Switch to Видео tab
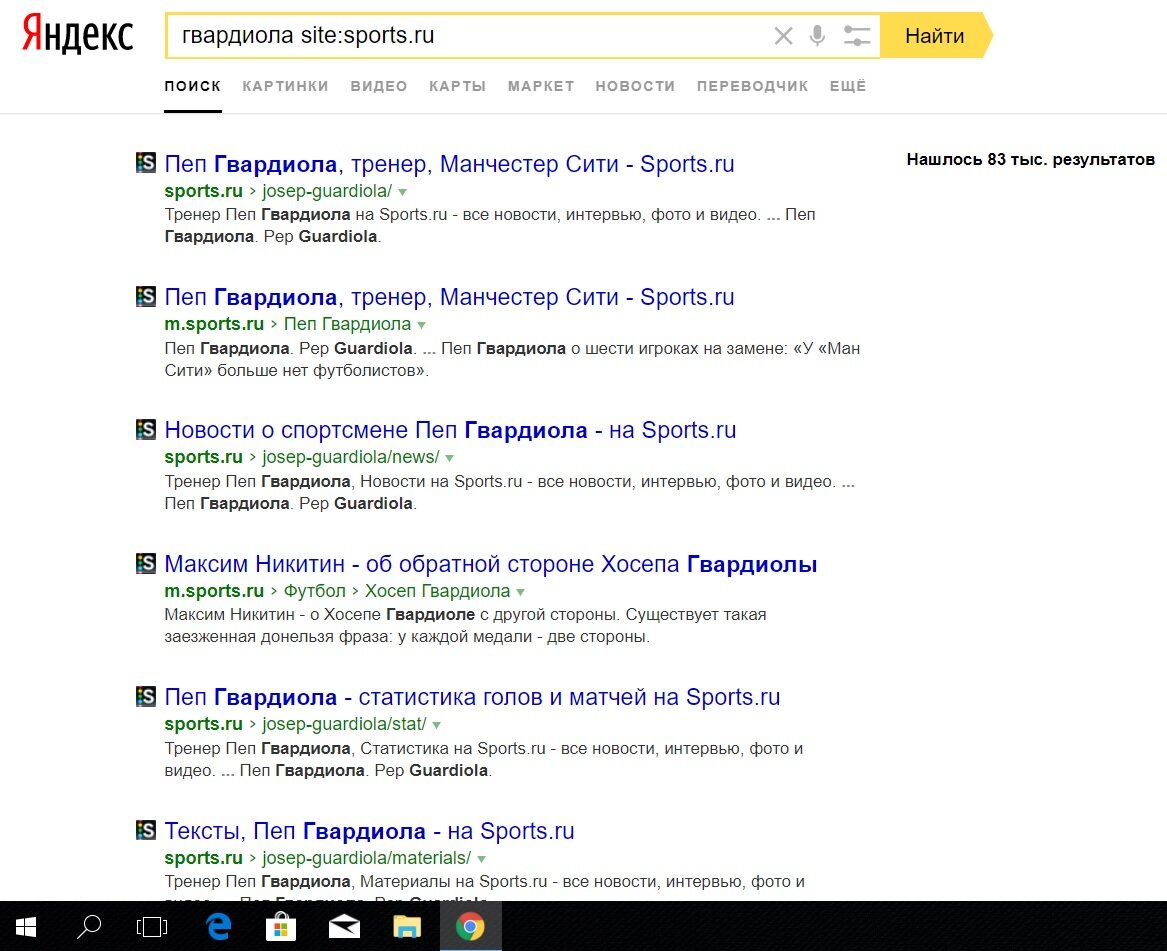1167x951 pixels. 379,86
